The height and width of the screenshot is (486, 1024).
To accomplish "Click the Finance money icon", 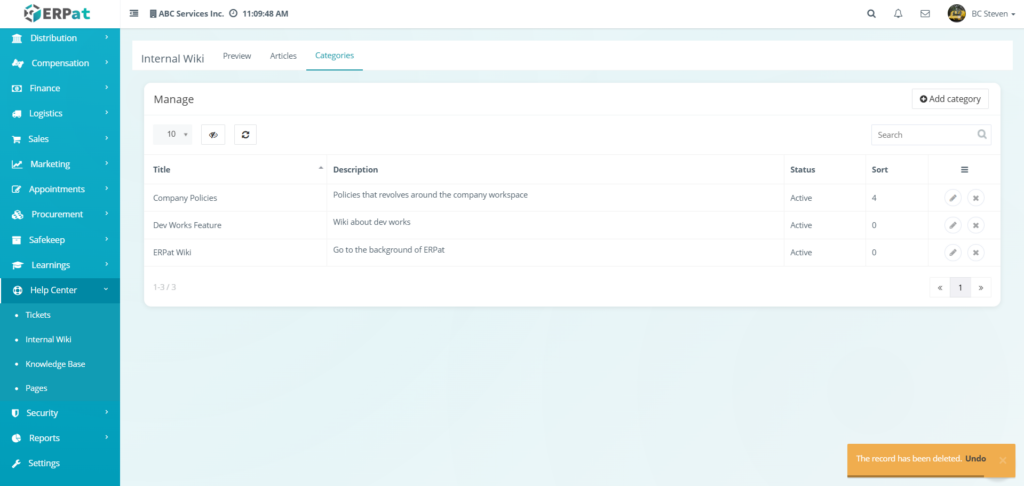I will pyautogui.click(x=17, y=88).
